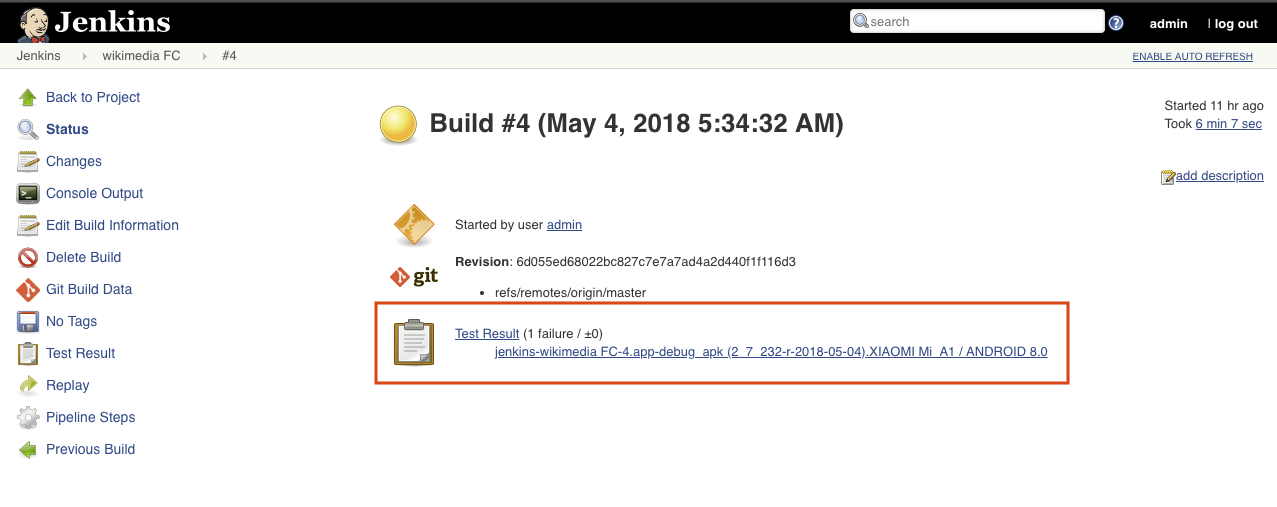Viewport: 1277px width, 507px height.
Task: Open the Changes page
Action: [x=74, y=161]
